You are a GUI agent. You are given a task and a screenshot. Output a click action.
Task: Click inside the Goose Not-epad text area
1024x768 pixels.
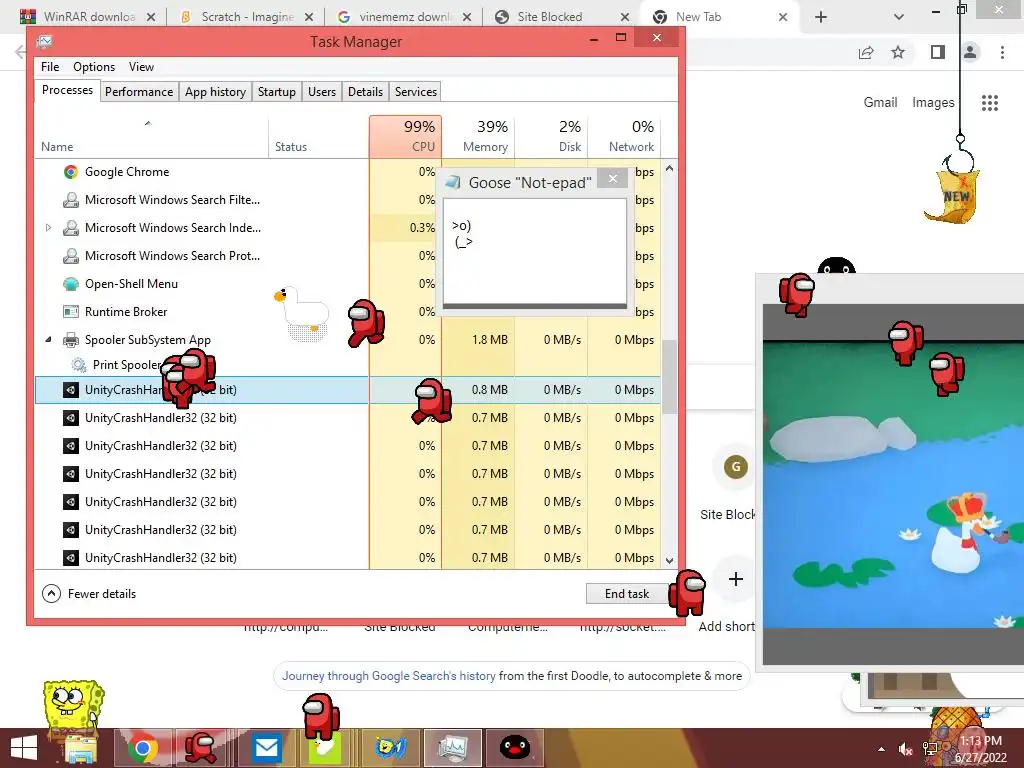tap(535, 251)
